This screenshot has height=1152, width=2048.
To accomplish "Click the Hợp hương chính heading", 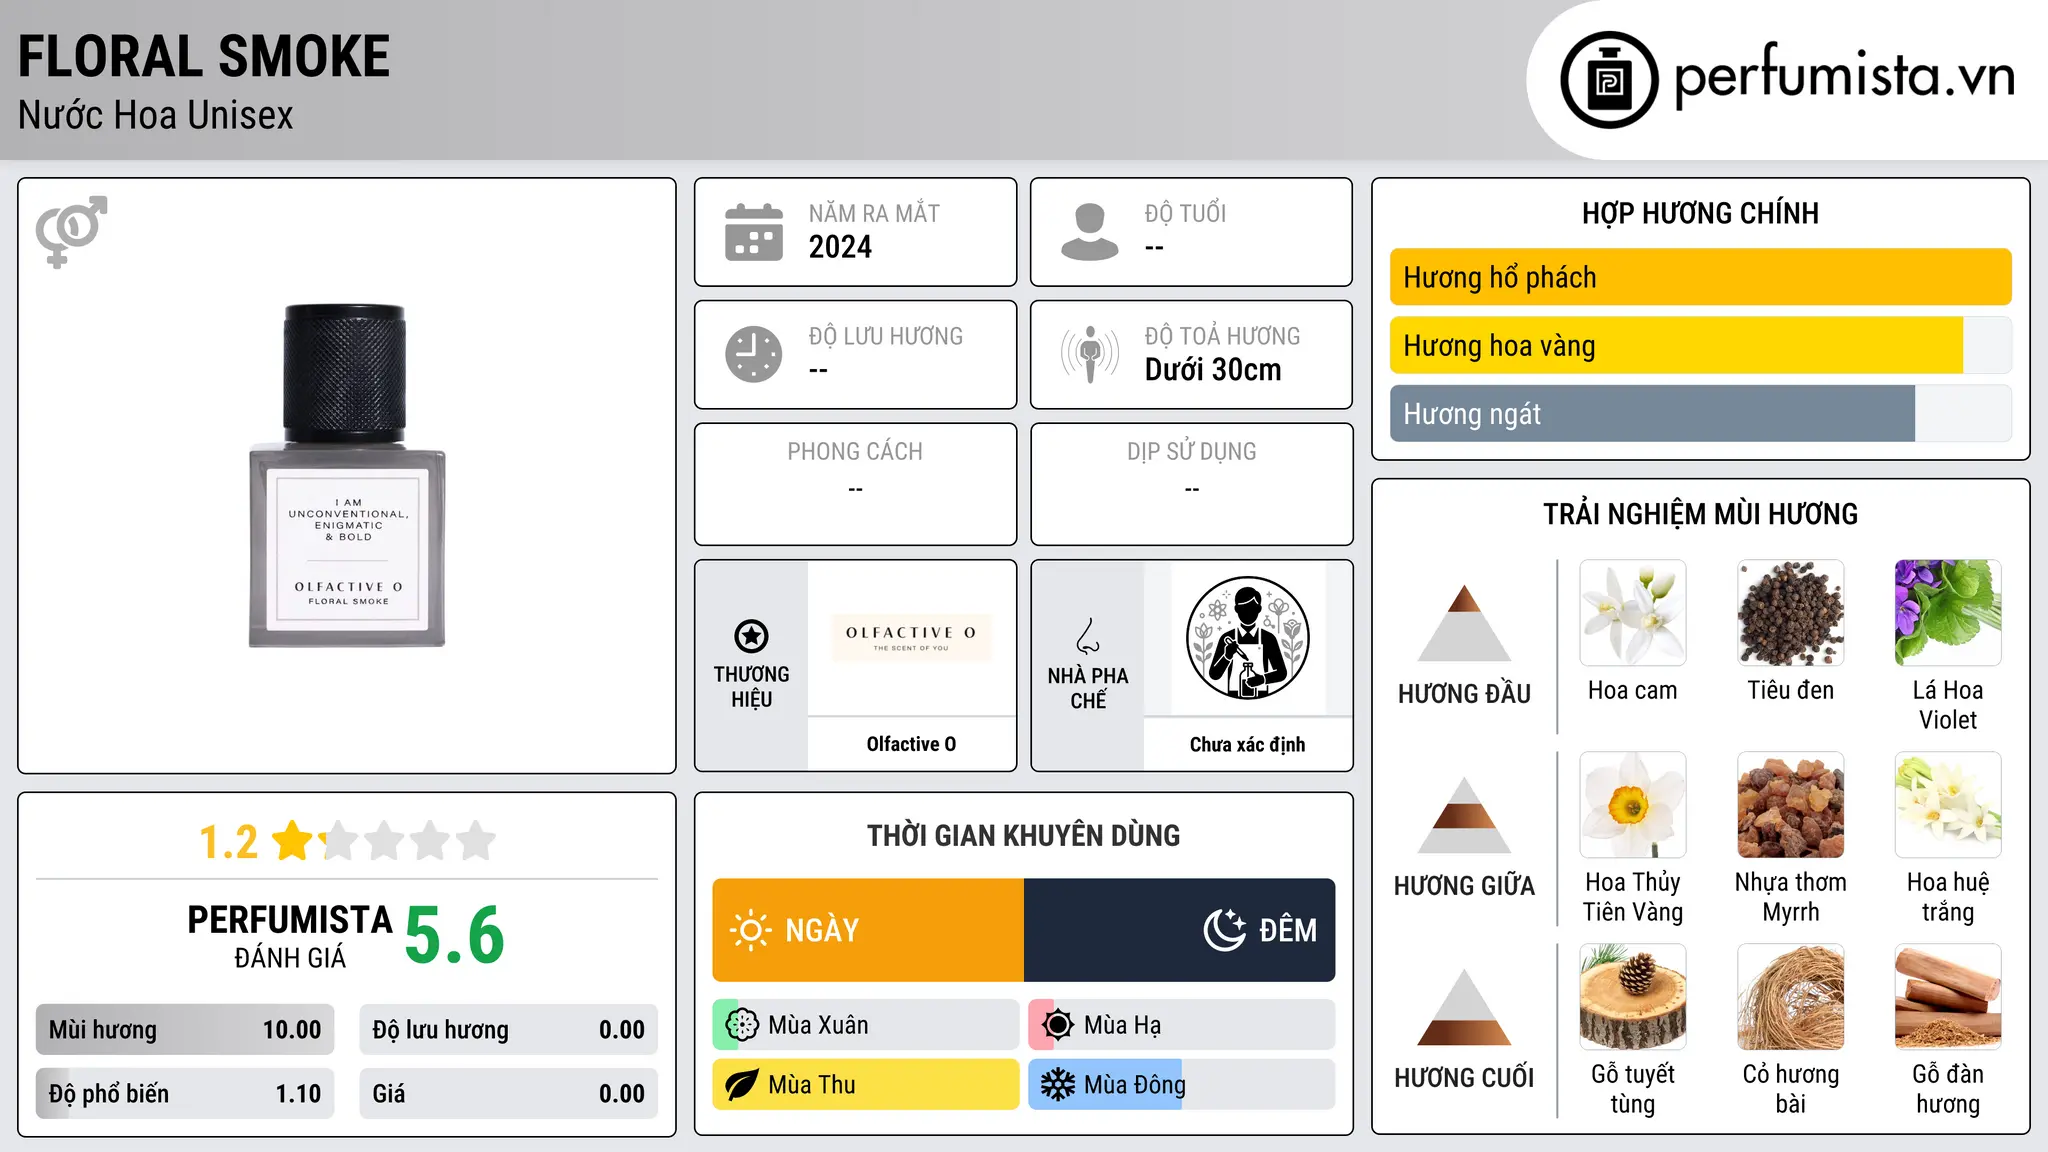I will [1700, 213].
